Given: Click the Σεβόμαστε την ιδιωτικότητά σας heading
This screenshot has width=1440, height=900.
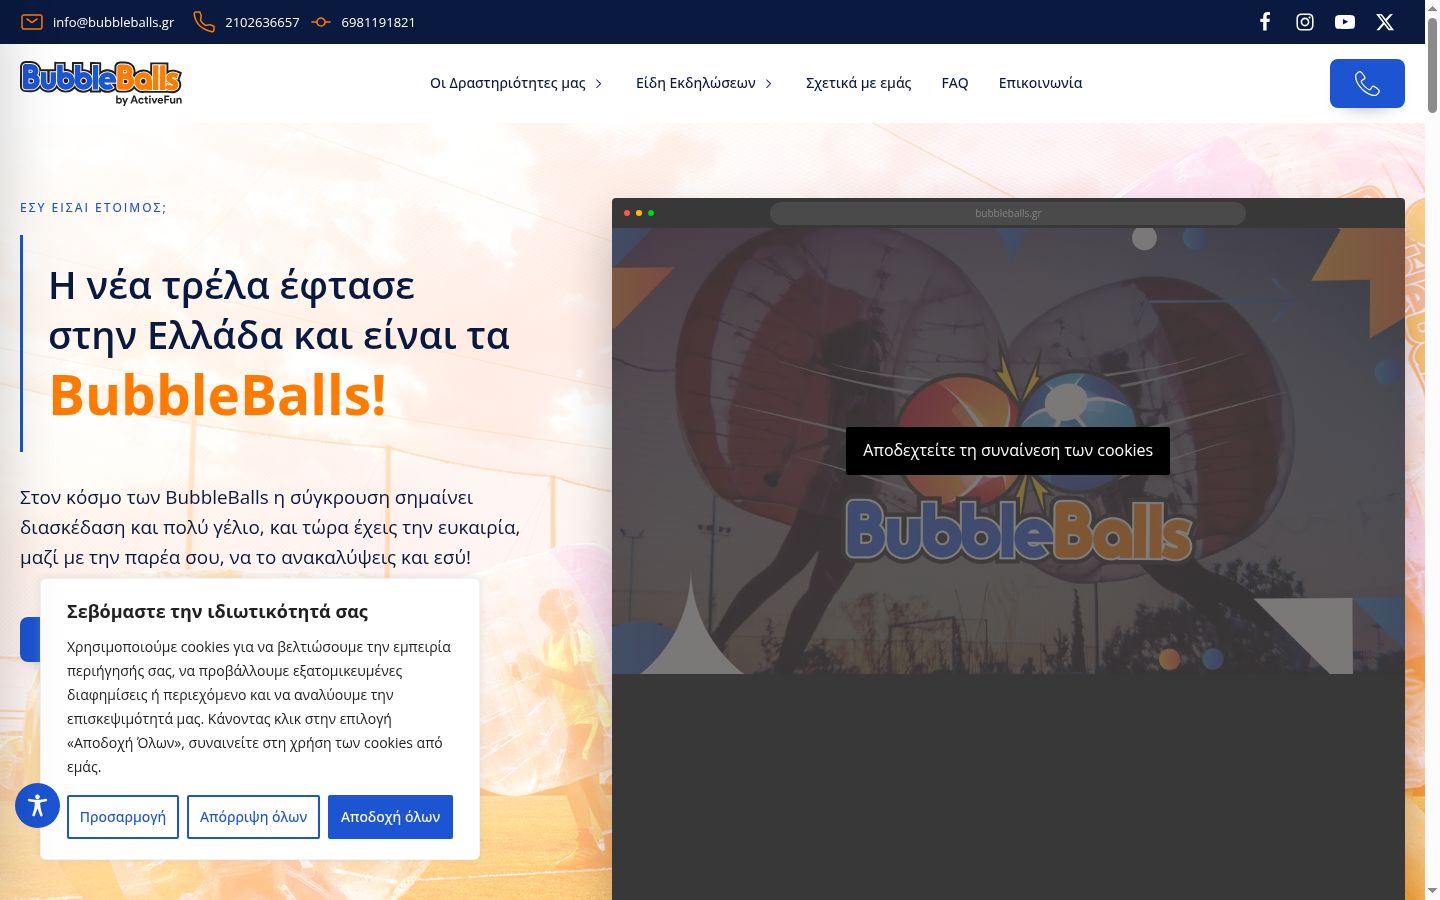Looking at the screenshot, I should pos(217,612).
